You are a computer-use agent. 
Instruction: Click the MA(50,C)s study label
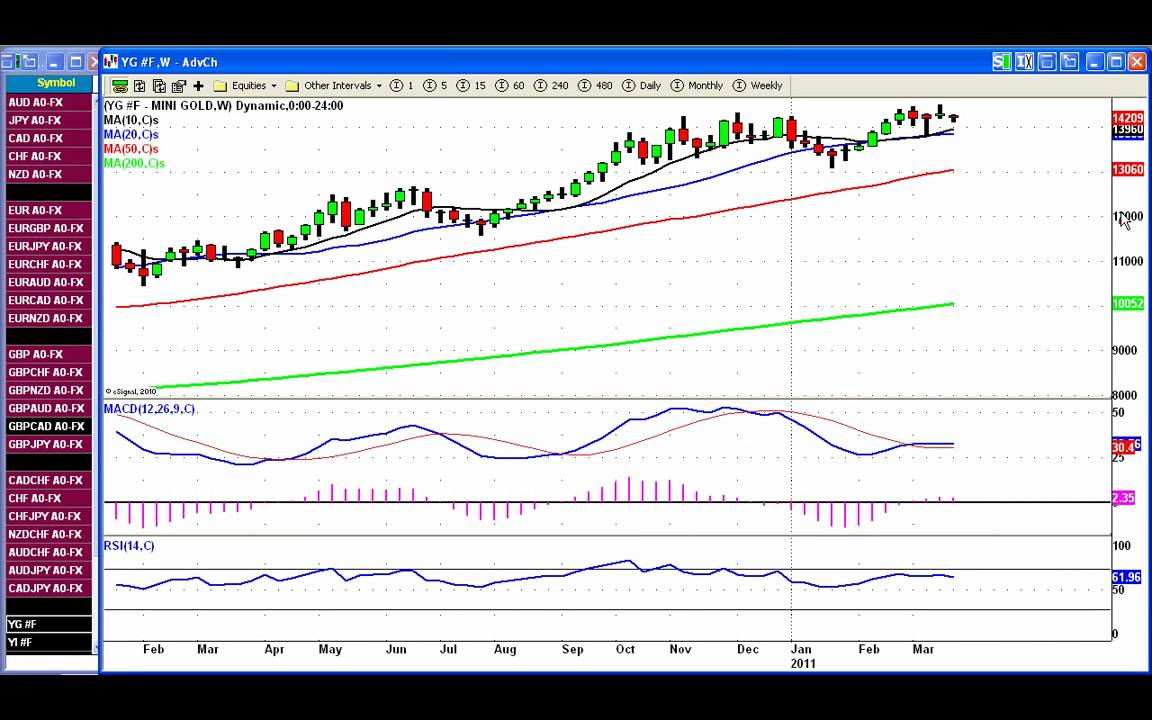pos(131,149)
